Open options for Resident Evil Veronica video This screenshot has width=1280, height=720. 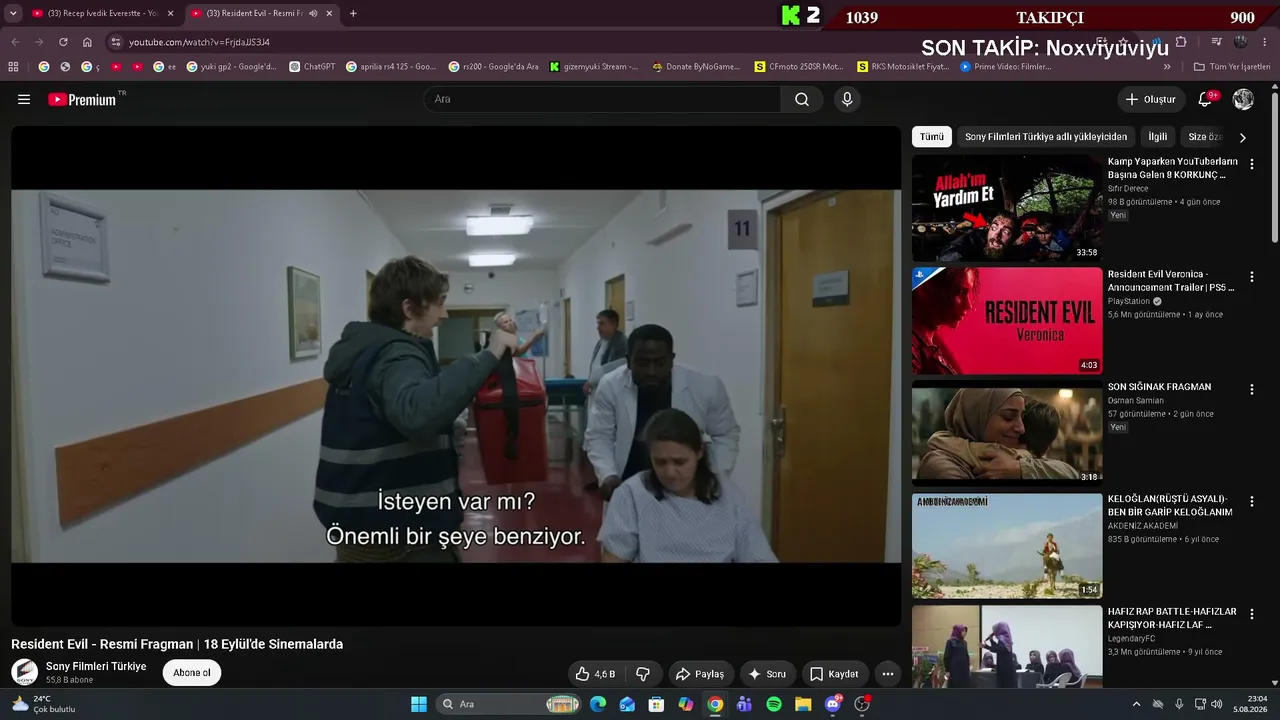[1251, 277]
